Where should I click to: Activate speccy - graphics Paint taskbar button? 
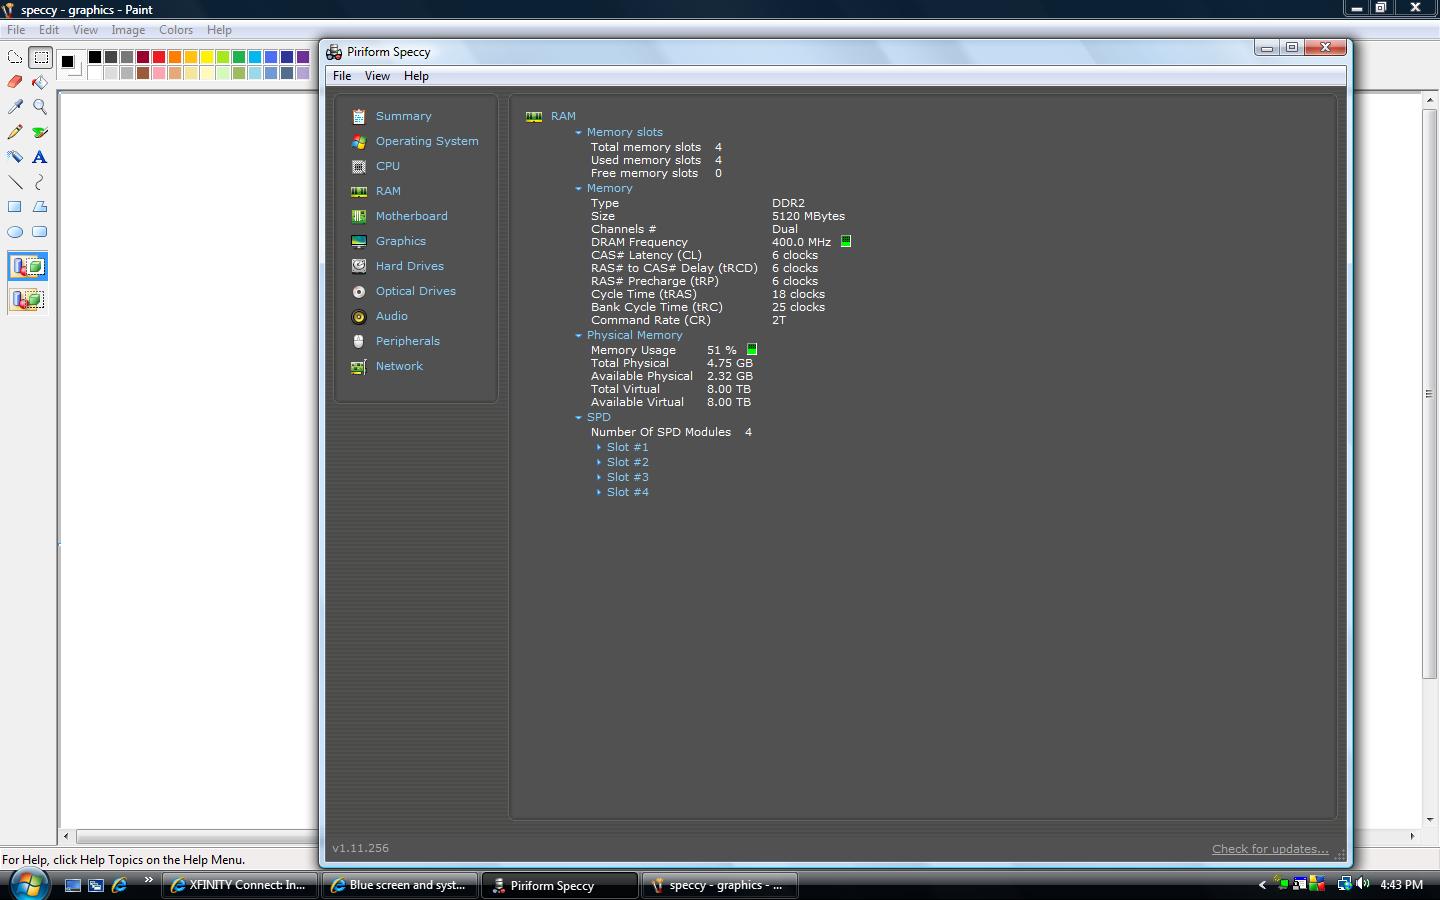click(x=720, y=885)
